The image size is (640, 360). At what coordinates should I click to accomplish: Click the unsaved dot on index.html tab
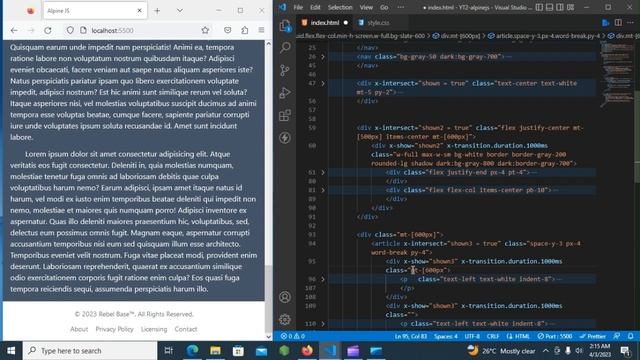pyautogui.click(x=346, y=23)
